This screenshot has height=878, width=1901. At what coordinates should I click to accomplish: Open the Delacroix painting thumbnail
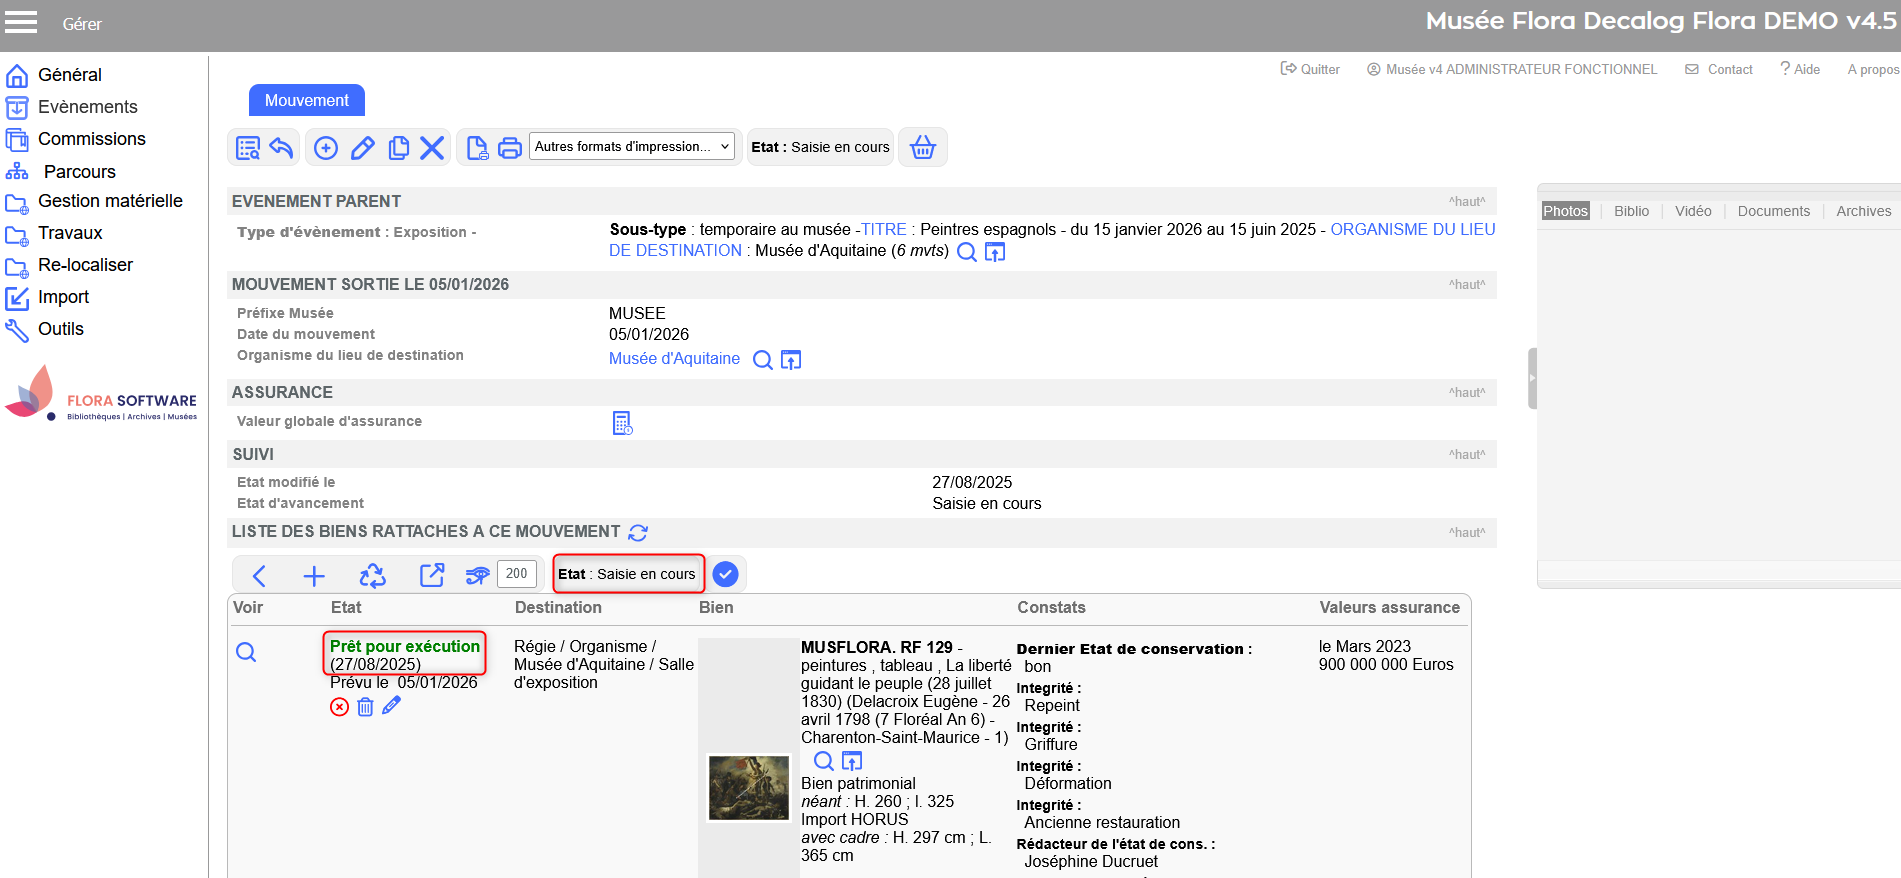tap(748, 787)
